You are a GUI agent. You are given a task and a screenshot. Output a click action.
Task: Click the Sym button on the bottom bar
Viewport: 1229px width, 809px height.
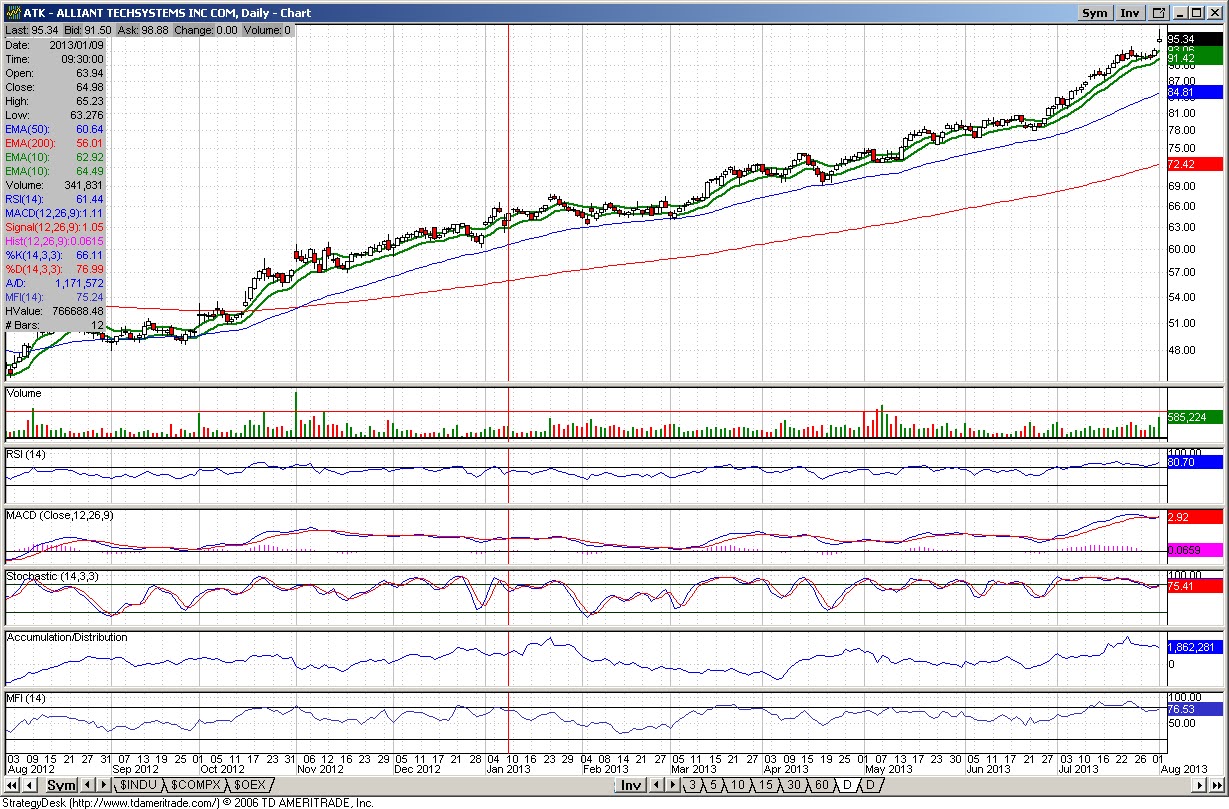tap(61, 785)
